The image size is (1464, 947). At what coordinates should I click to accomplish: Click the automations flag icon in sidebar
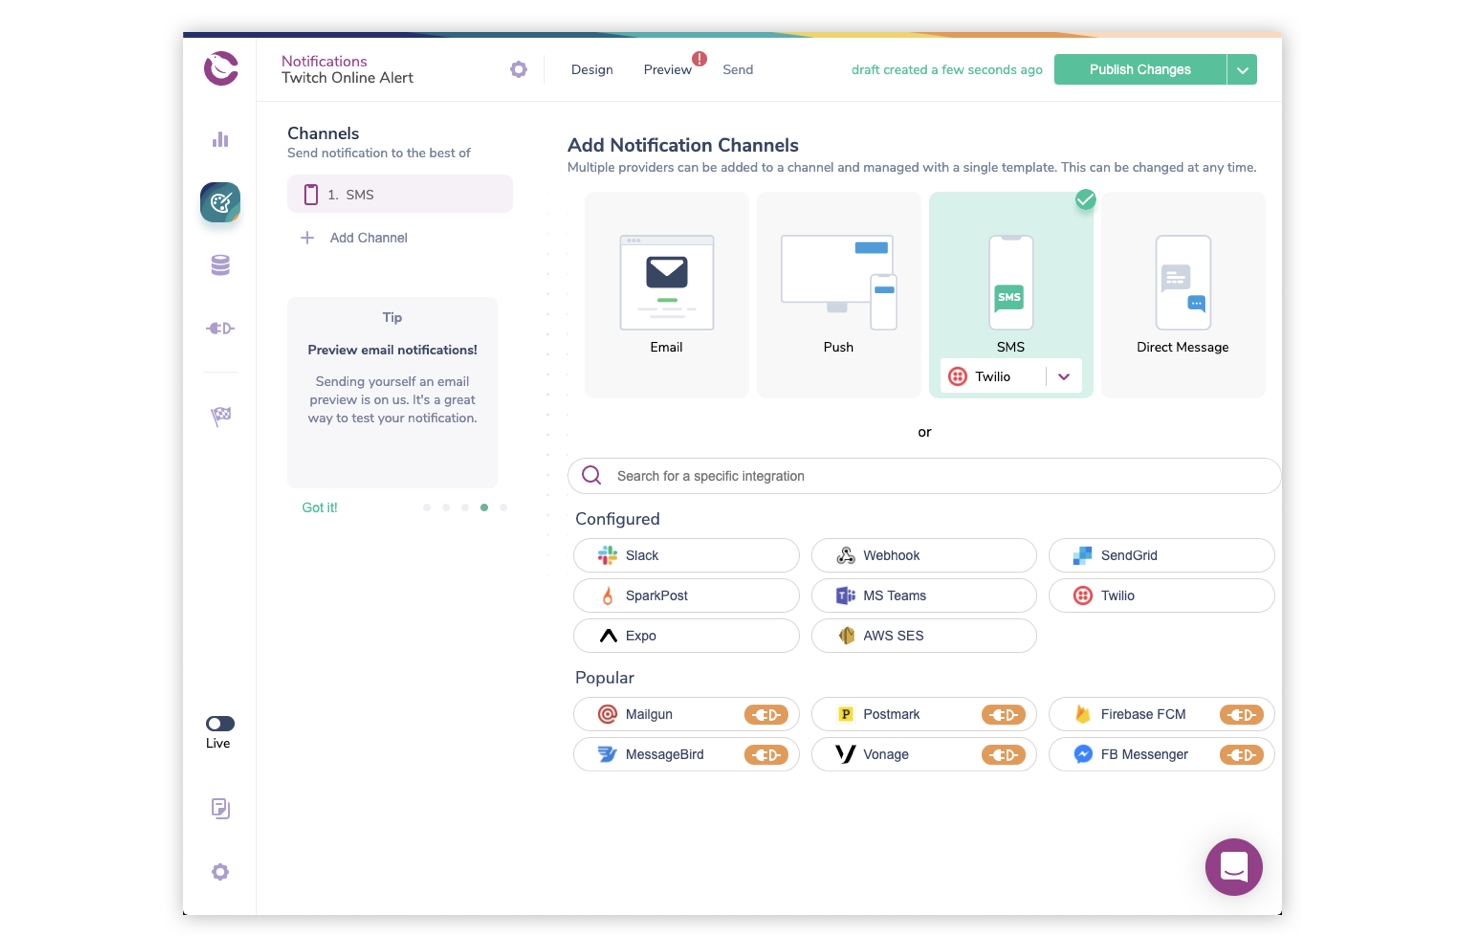coord(220,415)
